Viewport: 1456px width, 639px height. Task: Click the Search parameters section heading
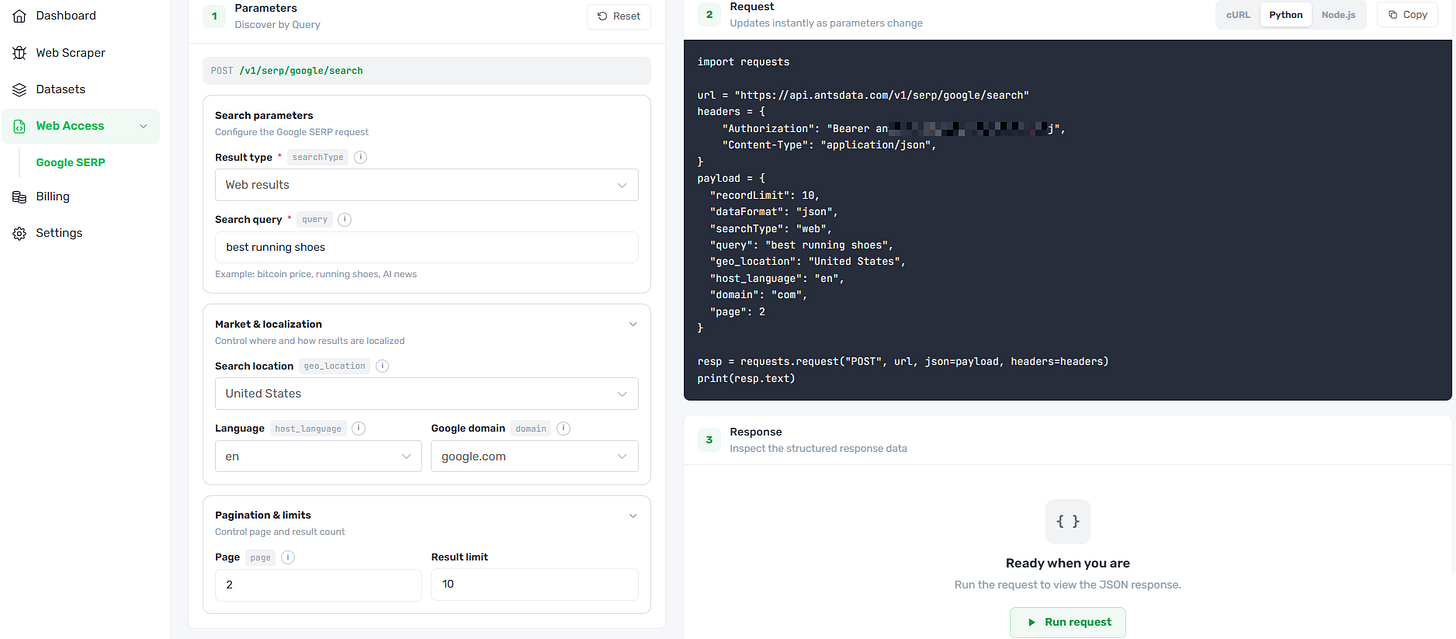coord(264,116)
